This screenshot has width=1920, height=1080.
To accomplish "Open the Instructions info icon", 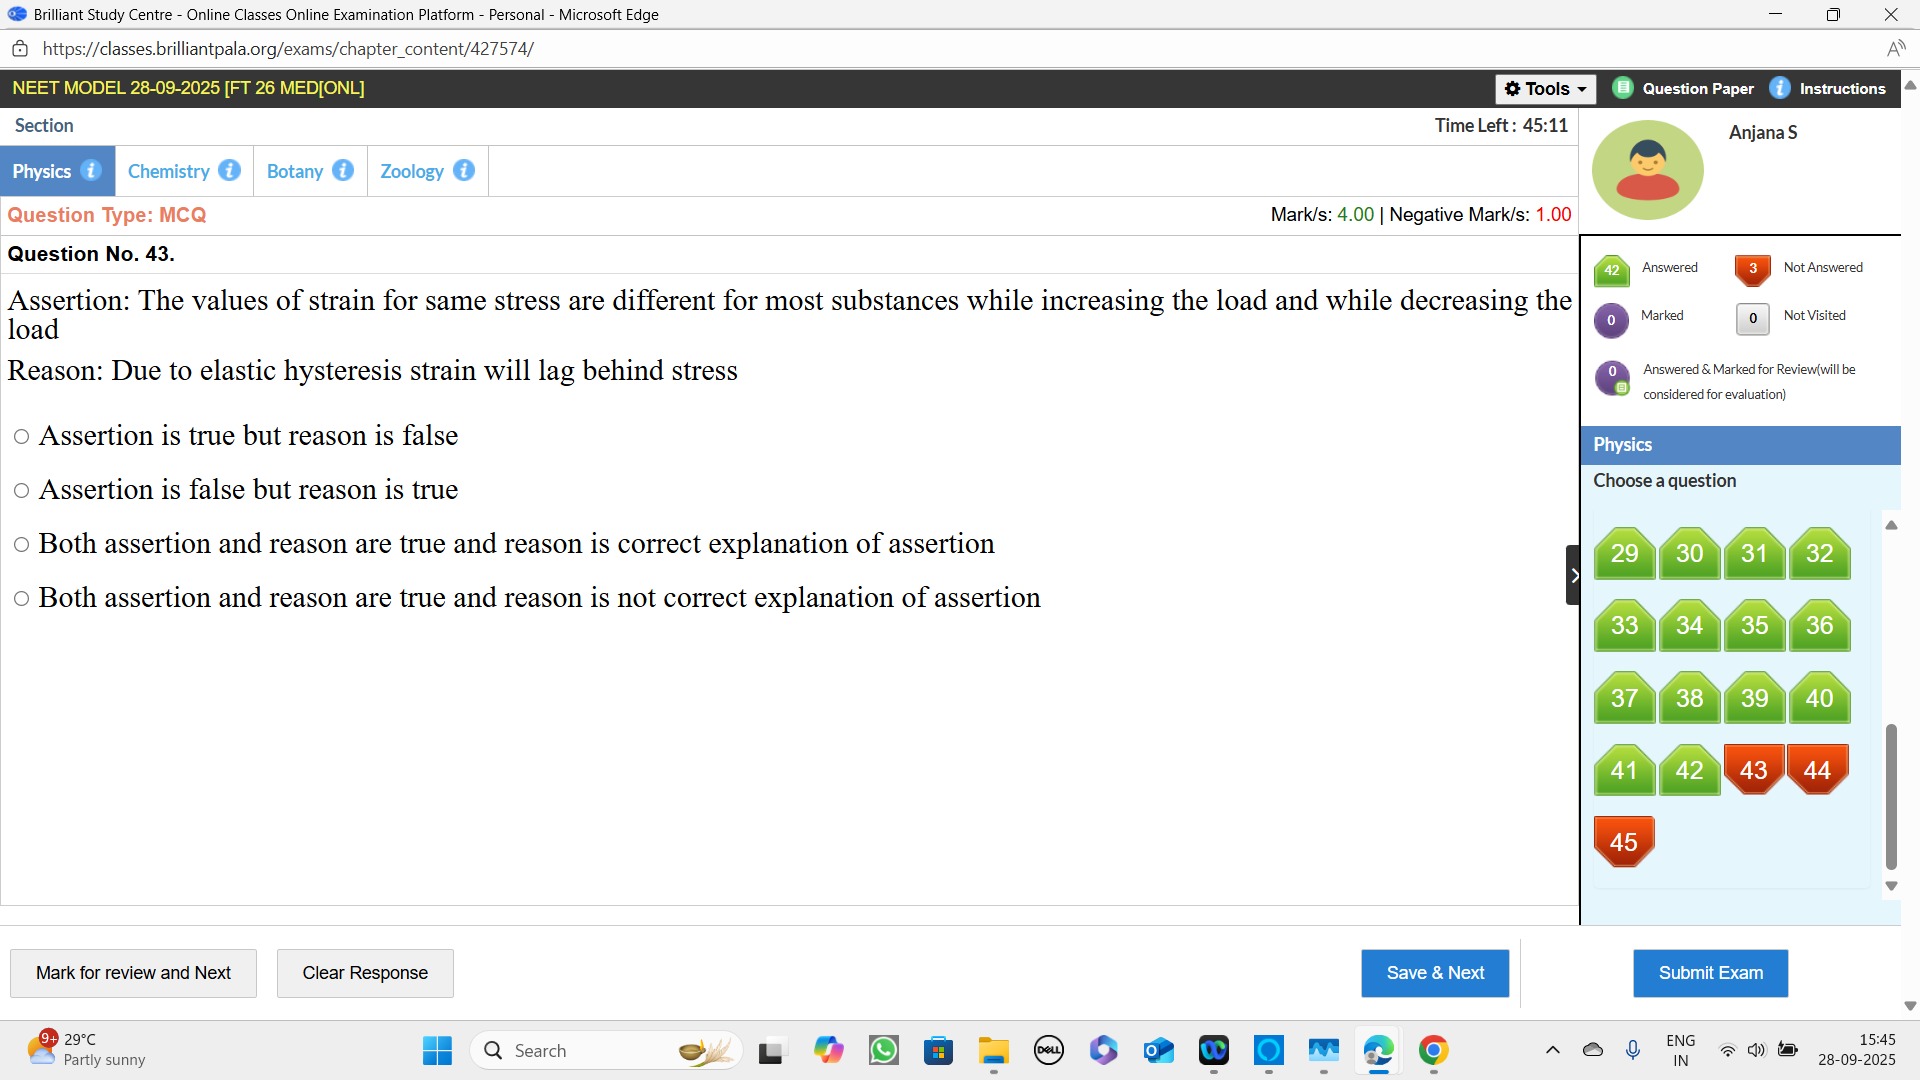I will [1780, 88].
